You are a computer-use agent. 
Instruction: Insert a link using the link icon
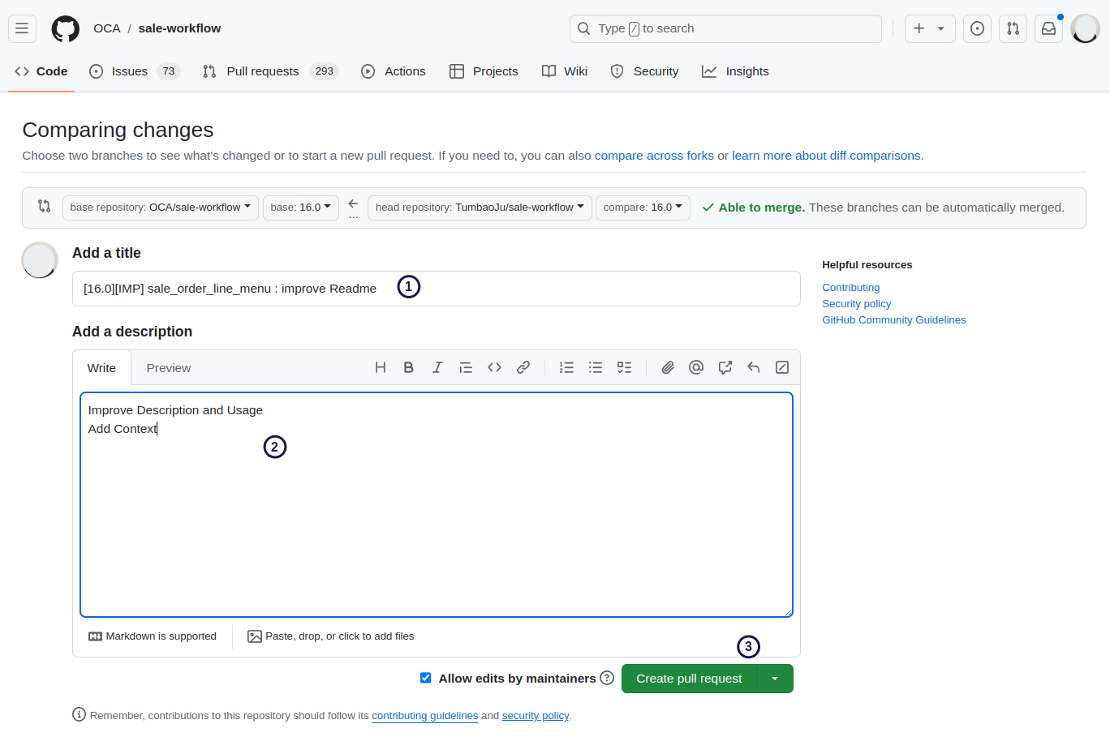(x=523, y=368)
